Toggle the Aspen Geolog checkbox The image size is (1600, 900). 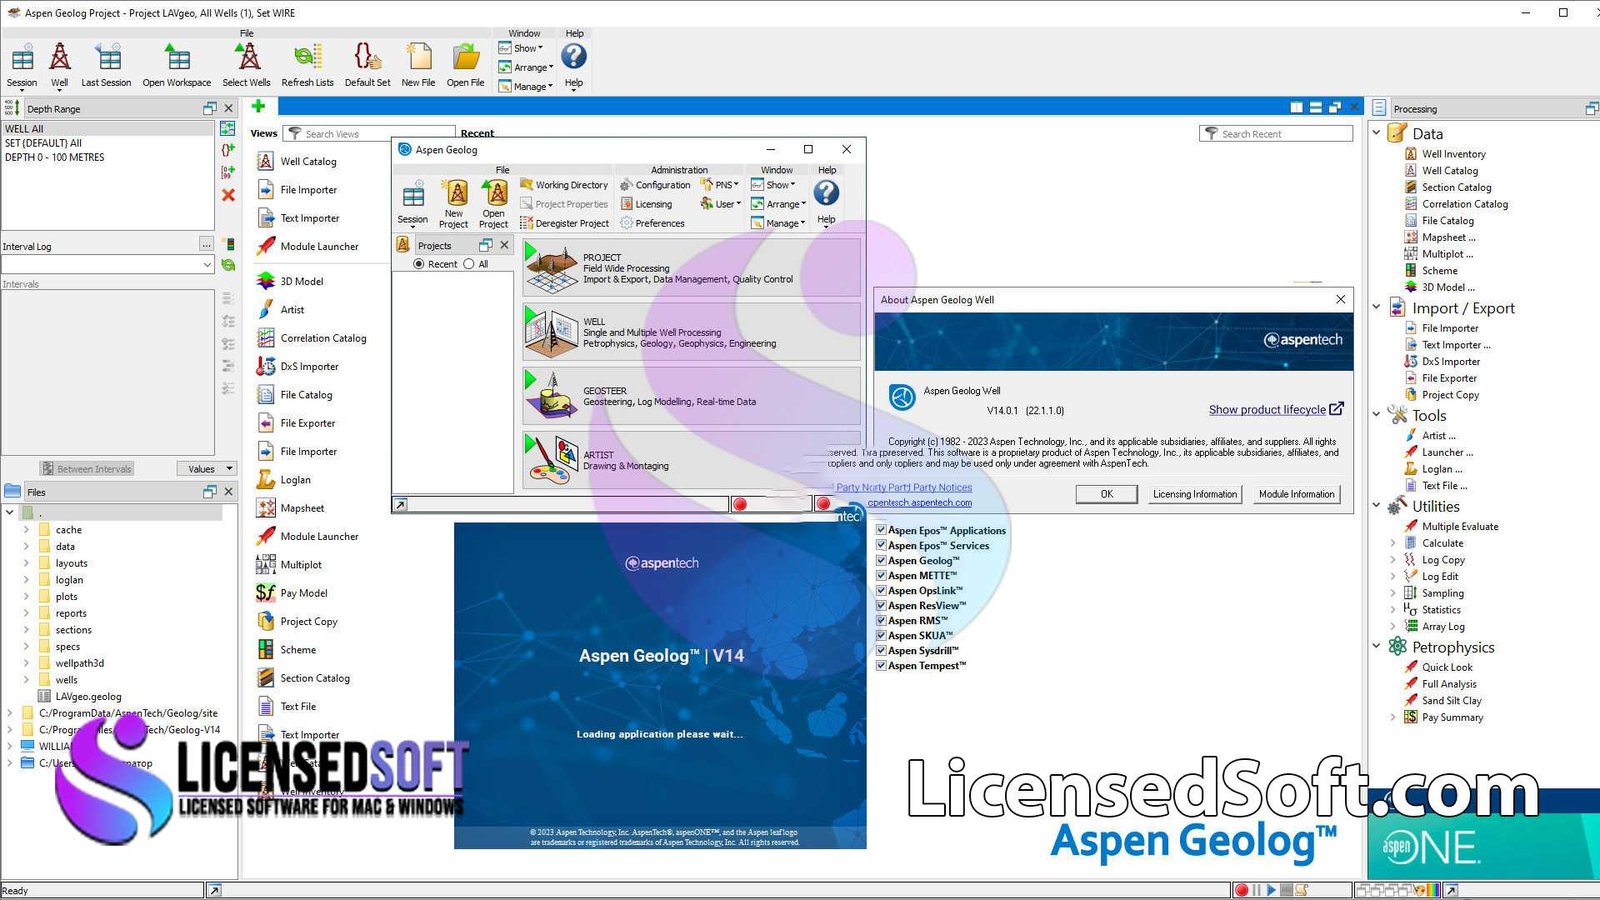coord(881,560)
